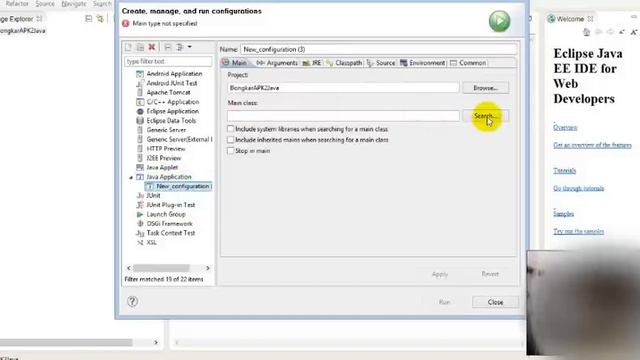
Task: Select Apache Tomcat configuration type
Action: tap(168, 93)
